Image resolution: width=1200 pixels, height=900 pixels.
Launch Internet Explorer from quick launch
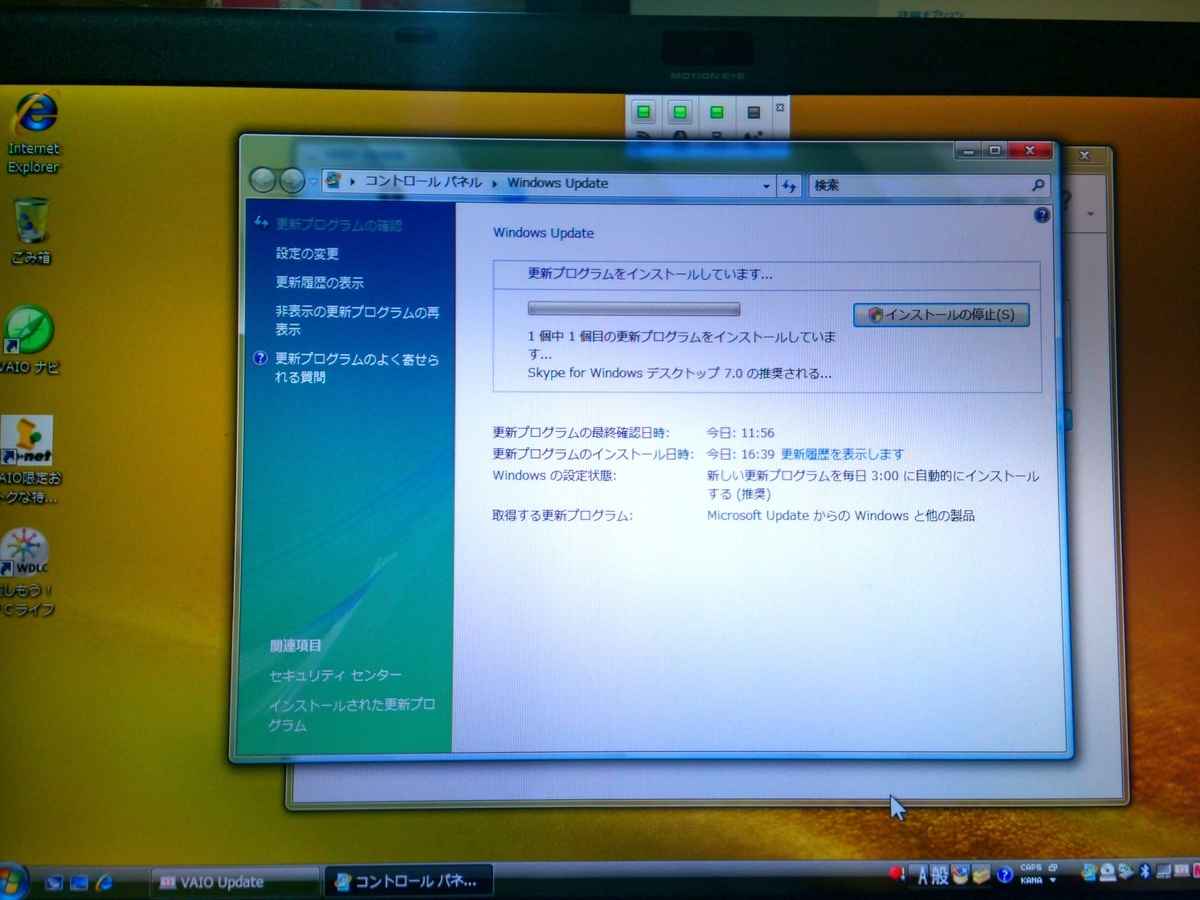tap(105, 883)
